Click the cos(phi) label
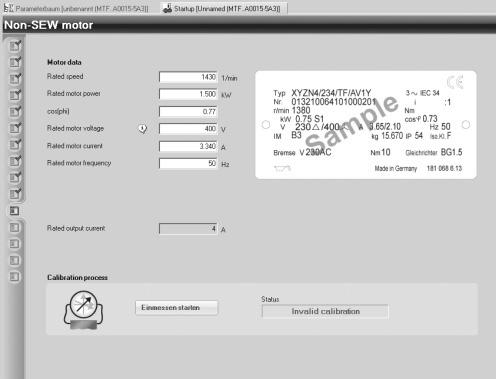The height and width of the screenshot is (379, 496). pos(58,111)
